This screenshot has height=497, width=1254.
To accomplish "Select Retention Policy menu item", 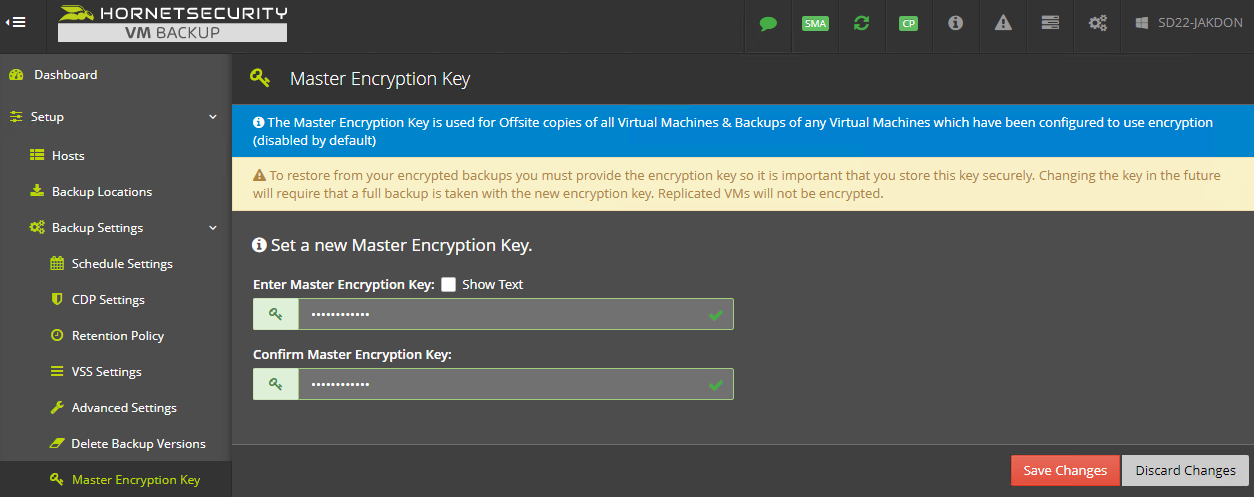I will 115,336.
